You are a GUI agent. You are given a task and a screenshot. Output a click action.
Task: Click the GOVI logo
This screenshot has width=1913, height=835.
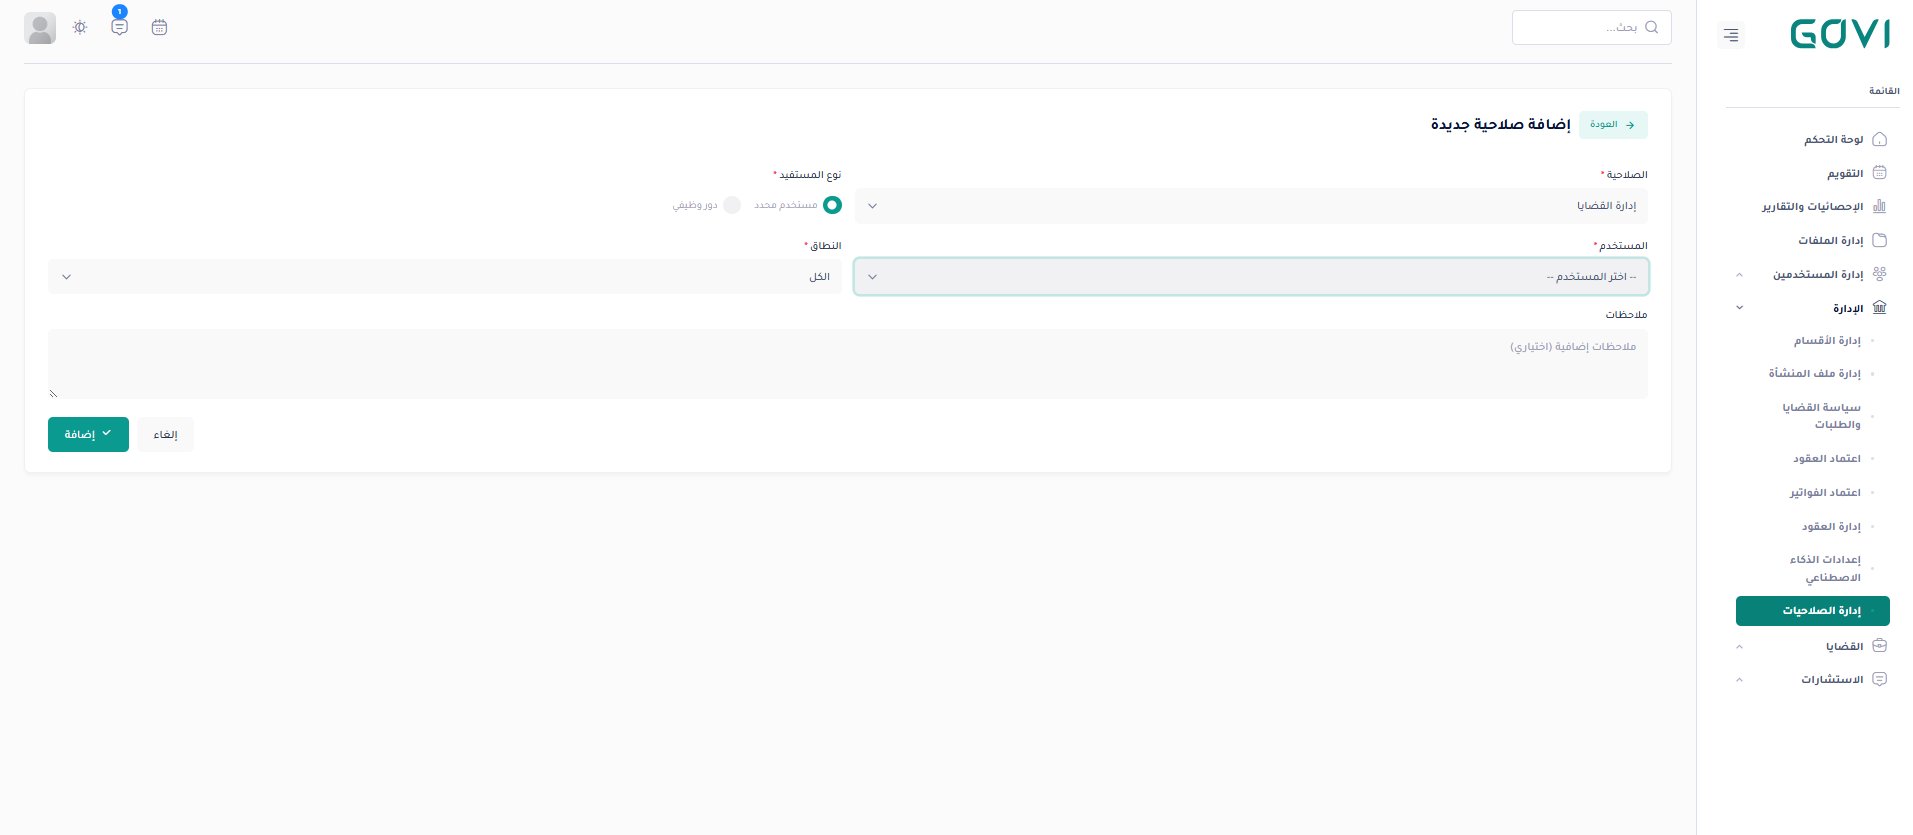coord(1839,35)
